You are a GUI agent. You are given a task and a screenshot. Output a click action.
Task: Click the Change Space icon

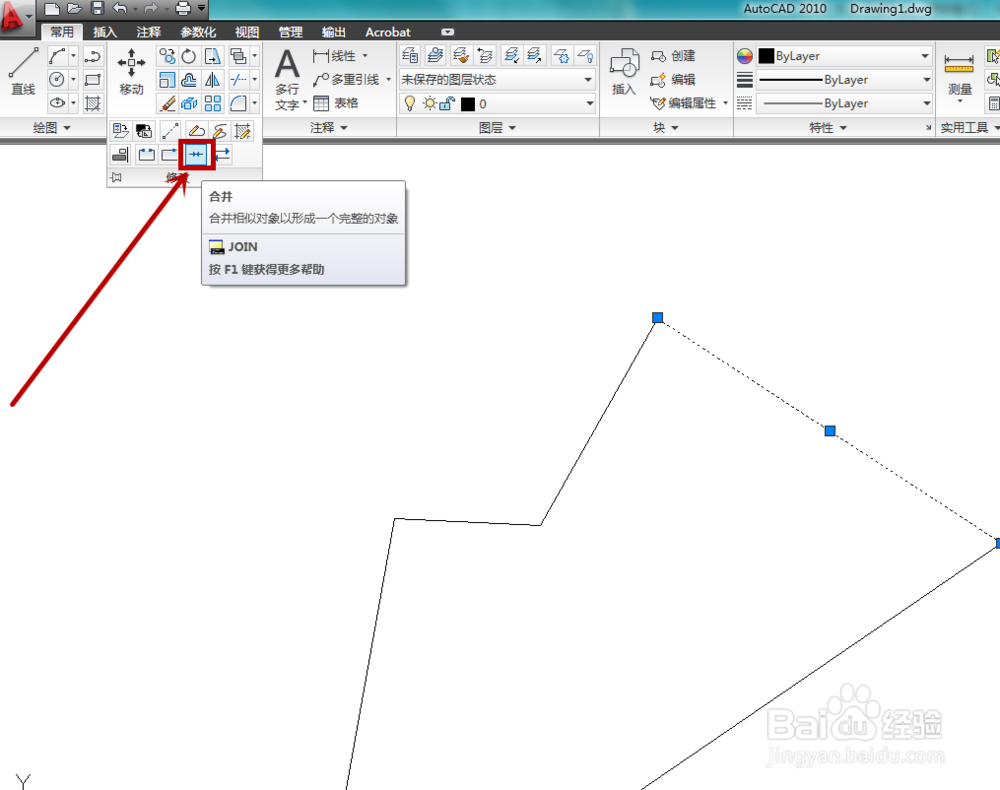point(144,131)
